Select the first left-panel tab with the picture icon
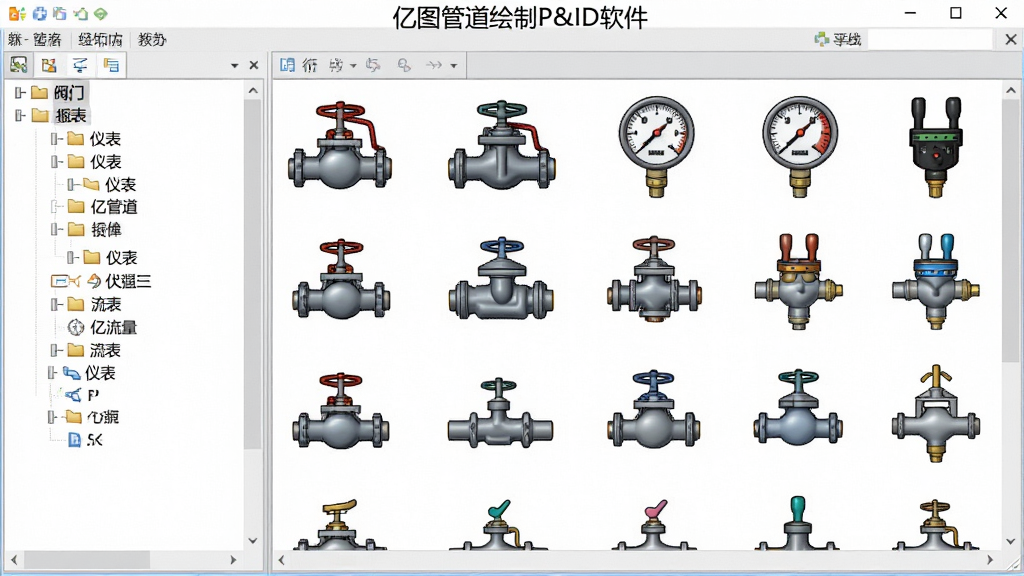The height and width of the screenshot is (576, 1024). coord(19,65)
